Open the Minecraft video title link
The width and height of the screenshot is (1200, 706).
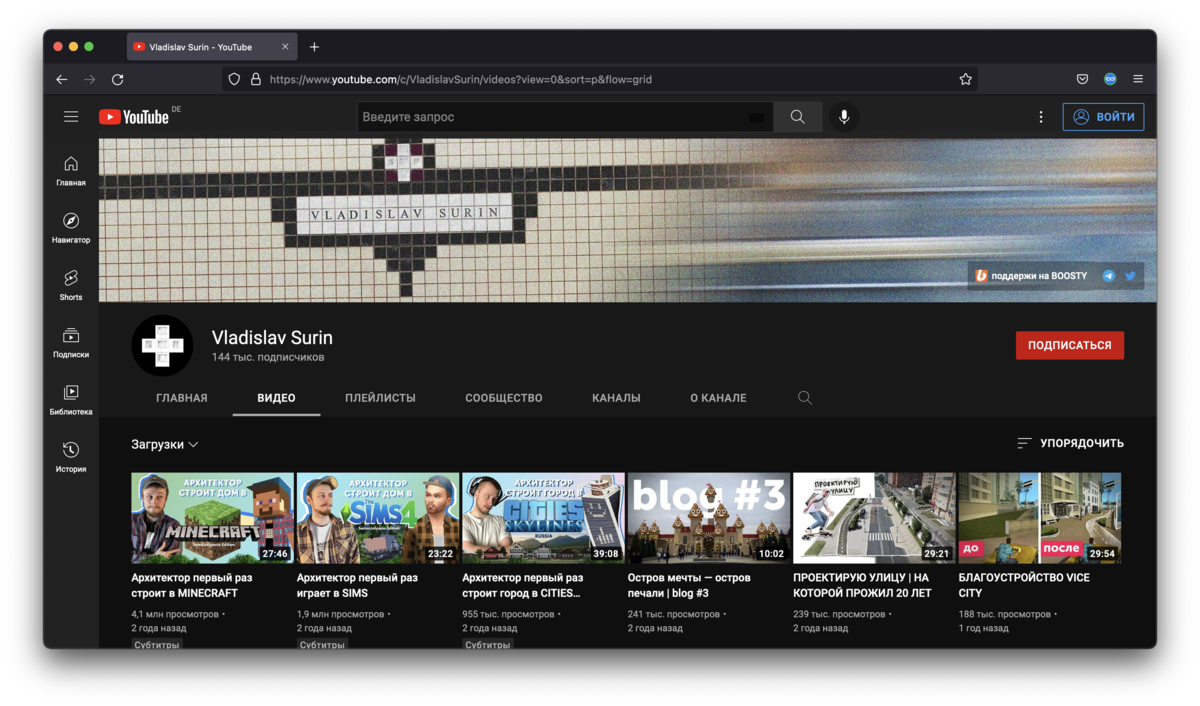pos(192,585)
